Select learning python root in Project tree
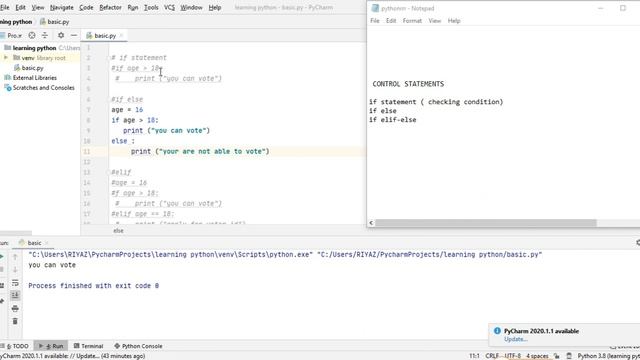The image size is (640, 360). pyautogui.click(x=34, y=48)
